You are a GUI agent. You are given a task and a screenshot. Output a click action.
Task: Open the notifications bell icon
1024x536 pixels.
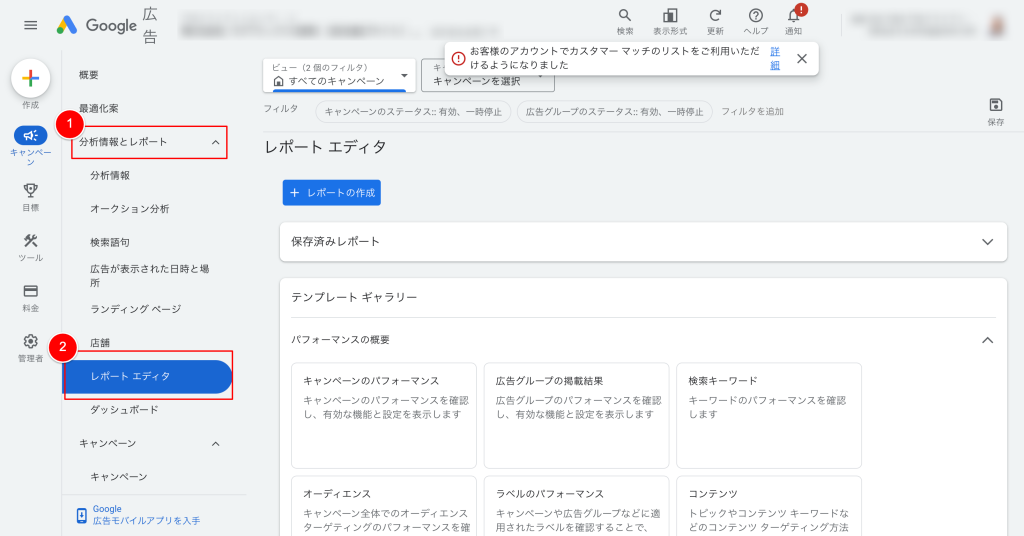(793, 17)
